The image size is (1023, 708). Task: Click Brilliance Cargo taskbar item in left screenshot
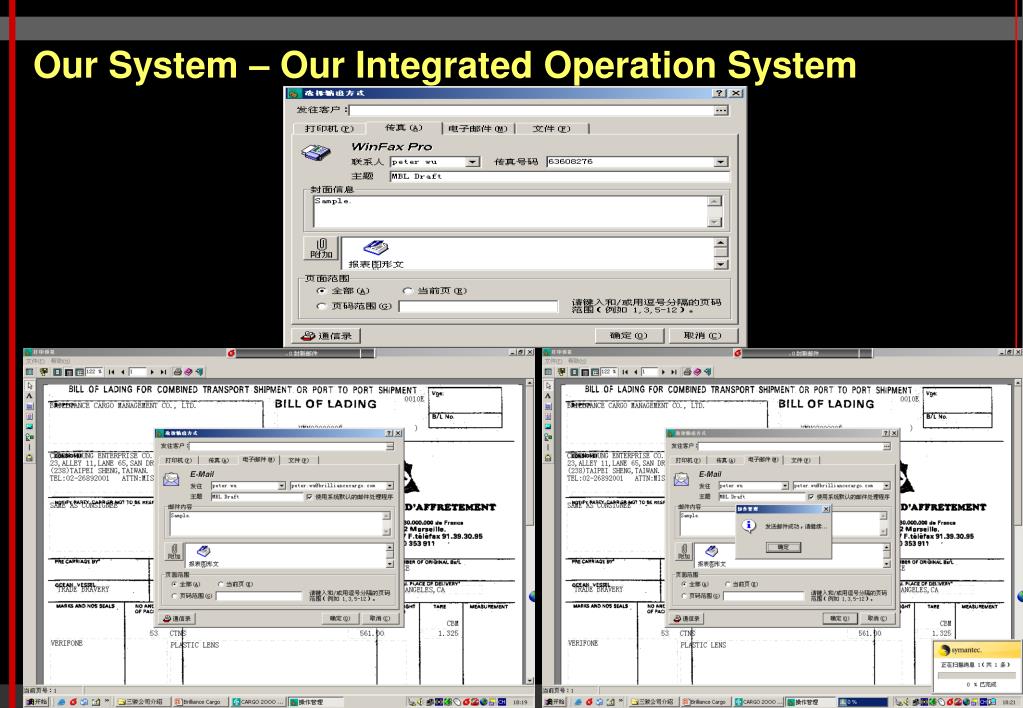tap(199, 702)
